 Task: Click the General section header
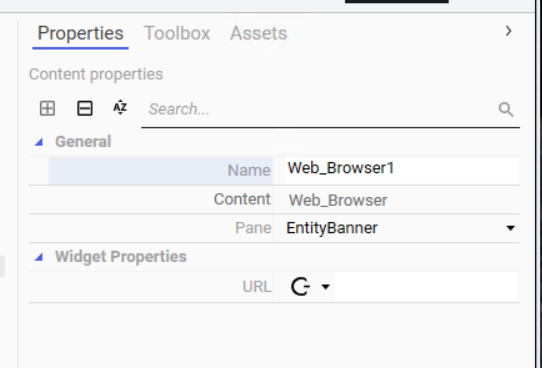point(83,142)
